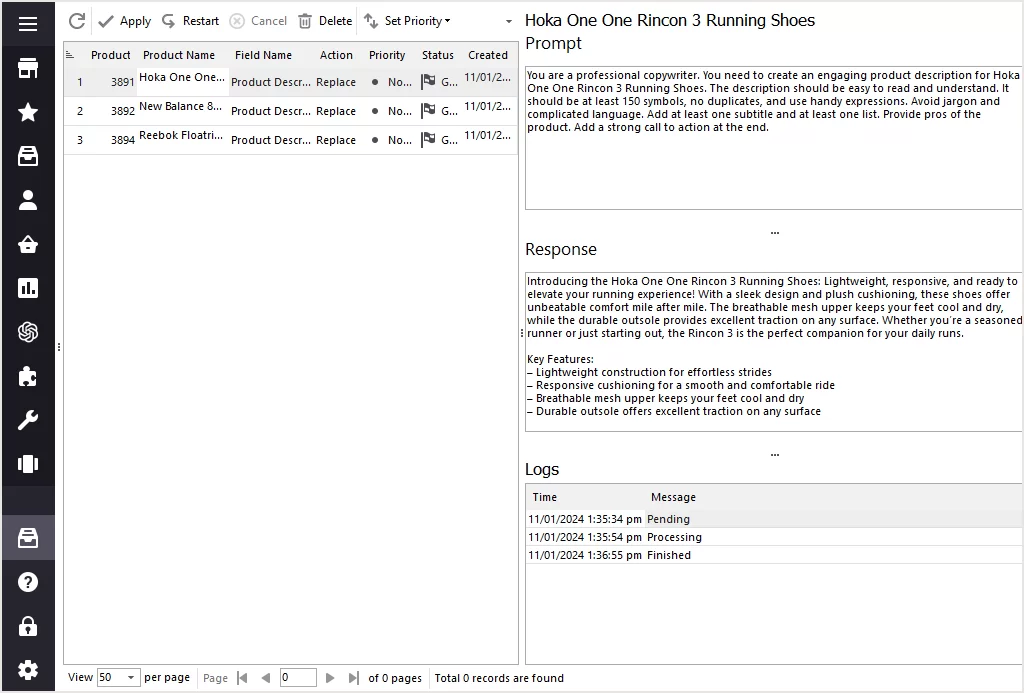The width and height of the screenshot is (1024, 693).
Task: Open the settings gear sidebar icon
Action: (28, 670)
